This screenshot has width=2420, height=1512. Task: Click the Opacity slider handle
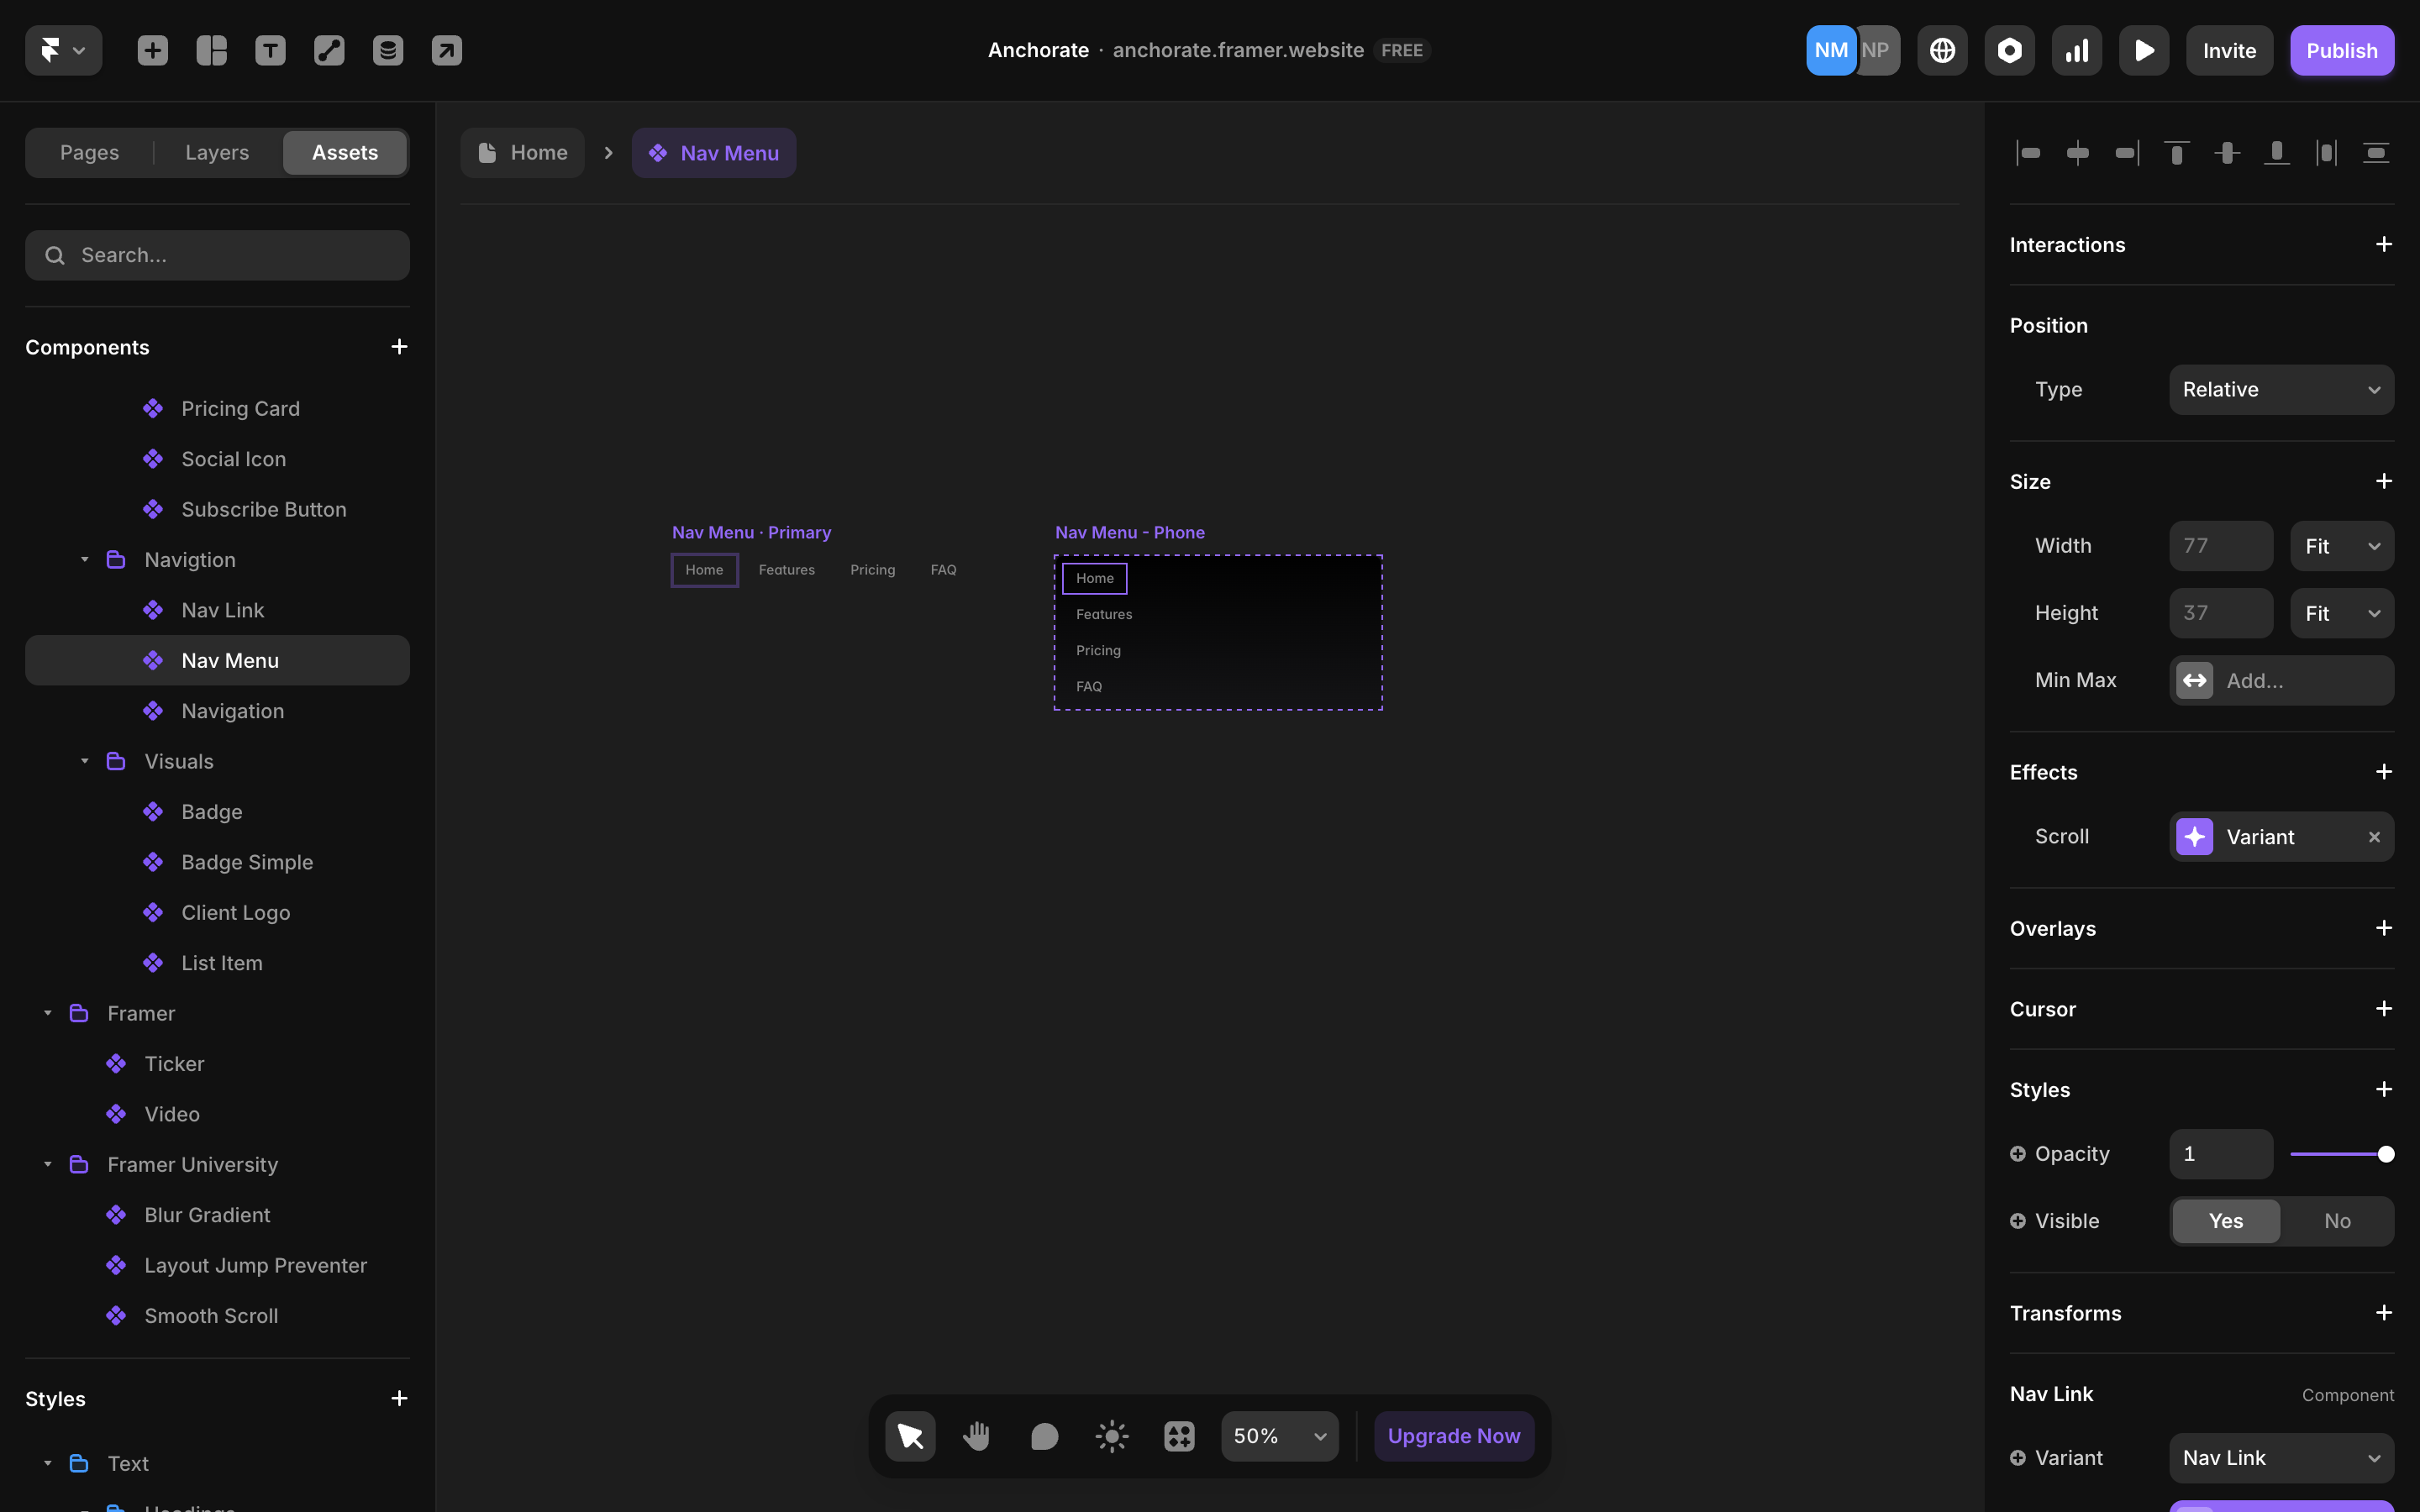pos(2386,1154)
